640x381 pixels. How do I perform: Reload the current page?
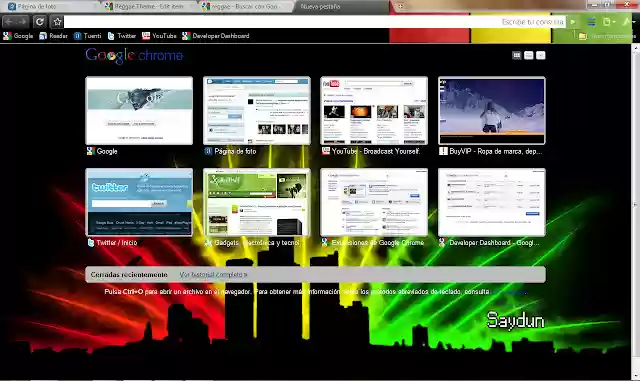(x=40, y=22)
